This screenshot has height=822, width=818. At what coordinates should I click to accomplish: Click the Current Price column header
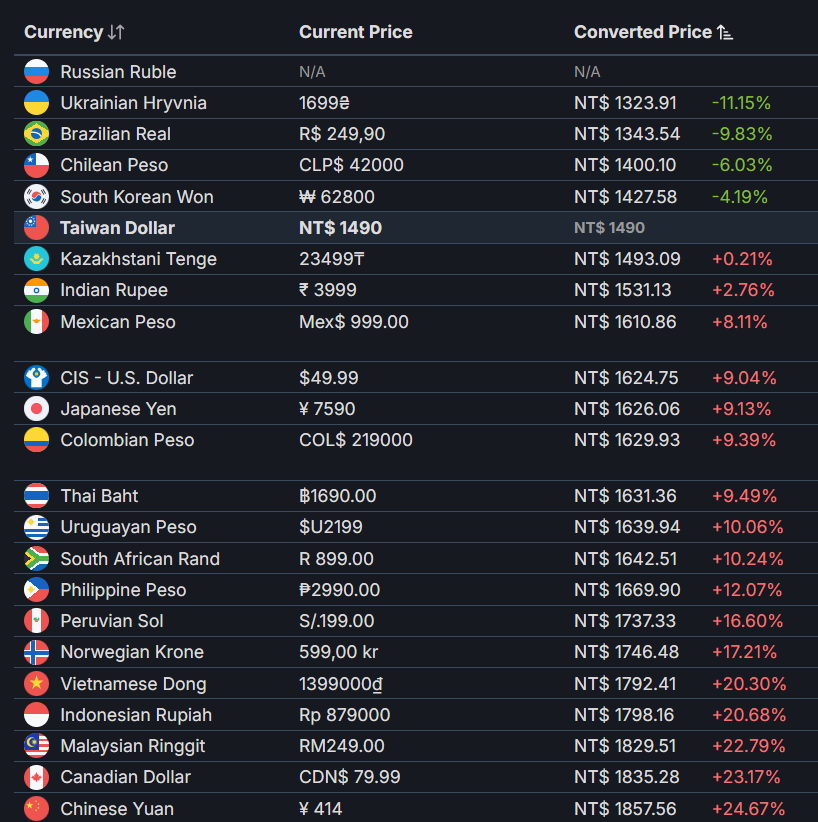tap(356, 32)
